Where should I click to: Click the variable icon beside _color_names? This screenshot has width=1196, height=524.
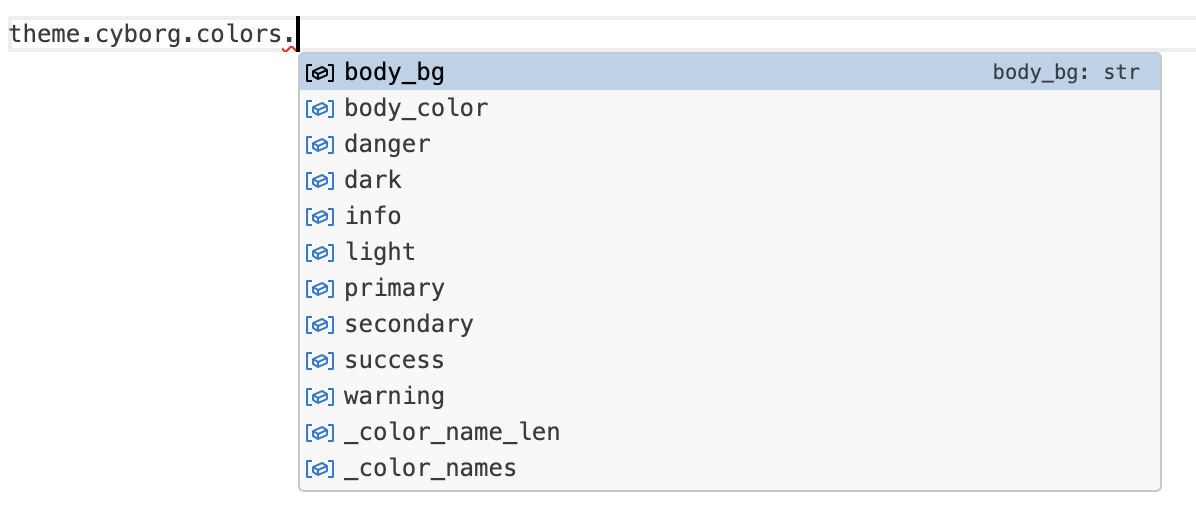click(319, 469)
